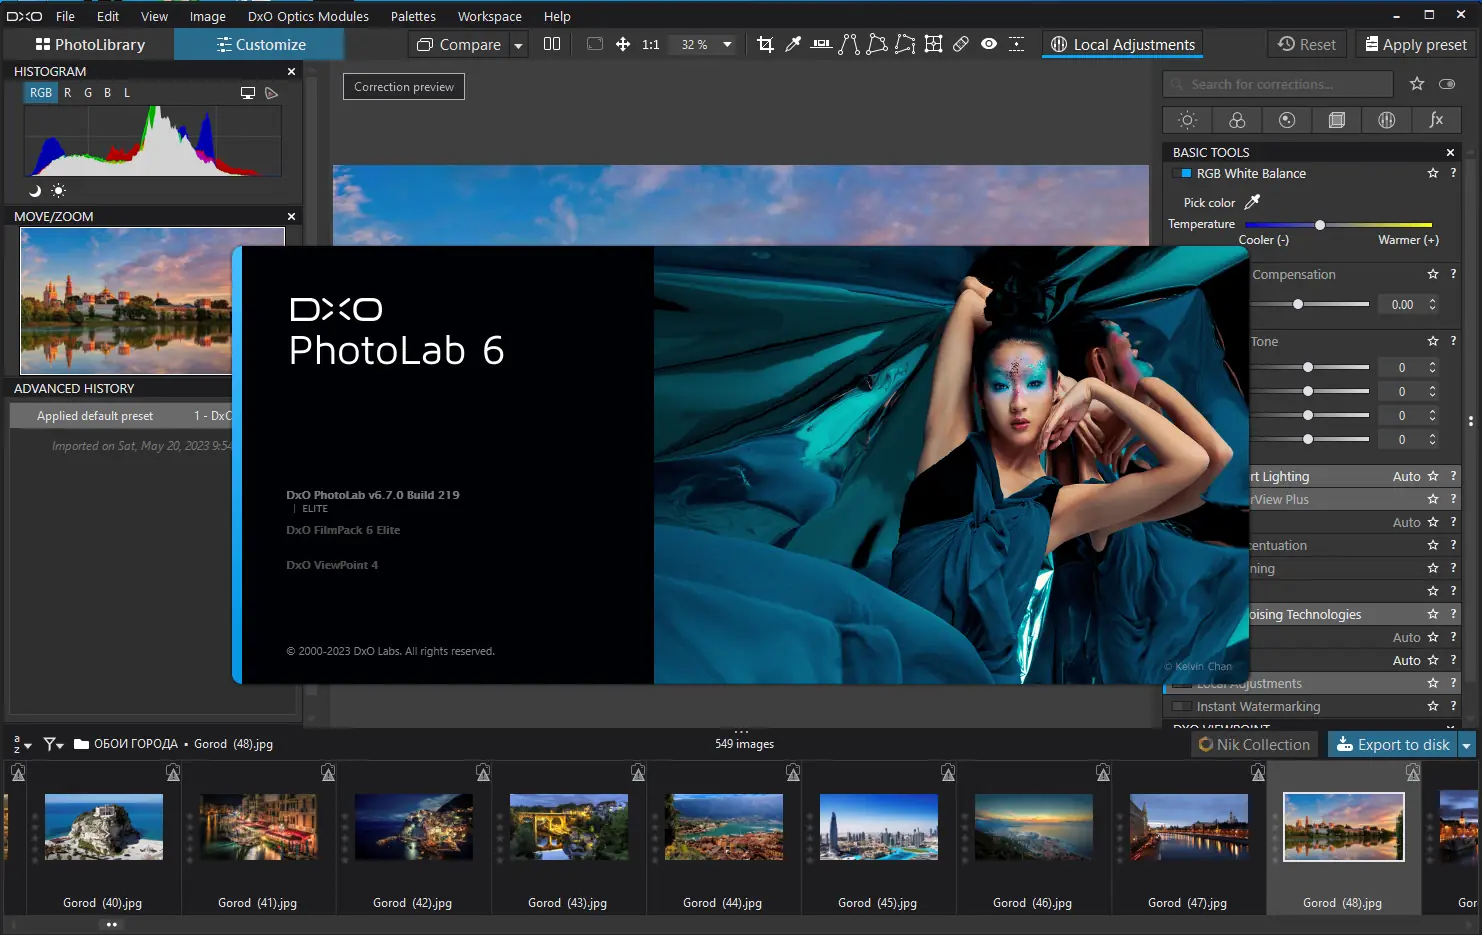
Task: Open help for Instant Watermarking
Action: pyautogui.click(x=1453, y=706)
